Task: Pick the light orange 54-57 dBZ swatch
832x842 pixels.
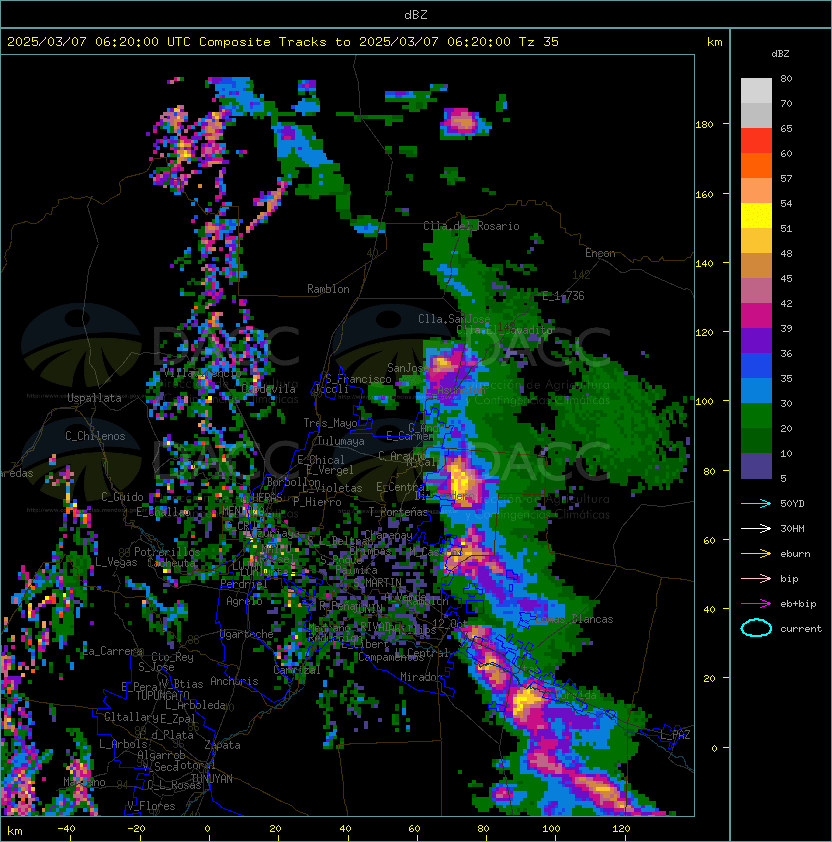Action: [756, 191]
